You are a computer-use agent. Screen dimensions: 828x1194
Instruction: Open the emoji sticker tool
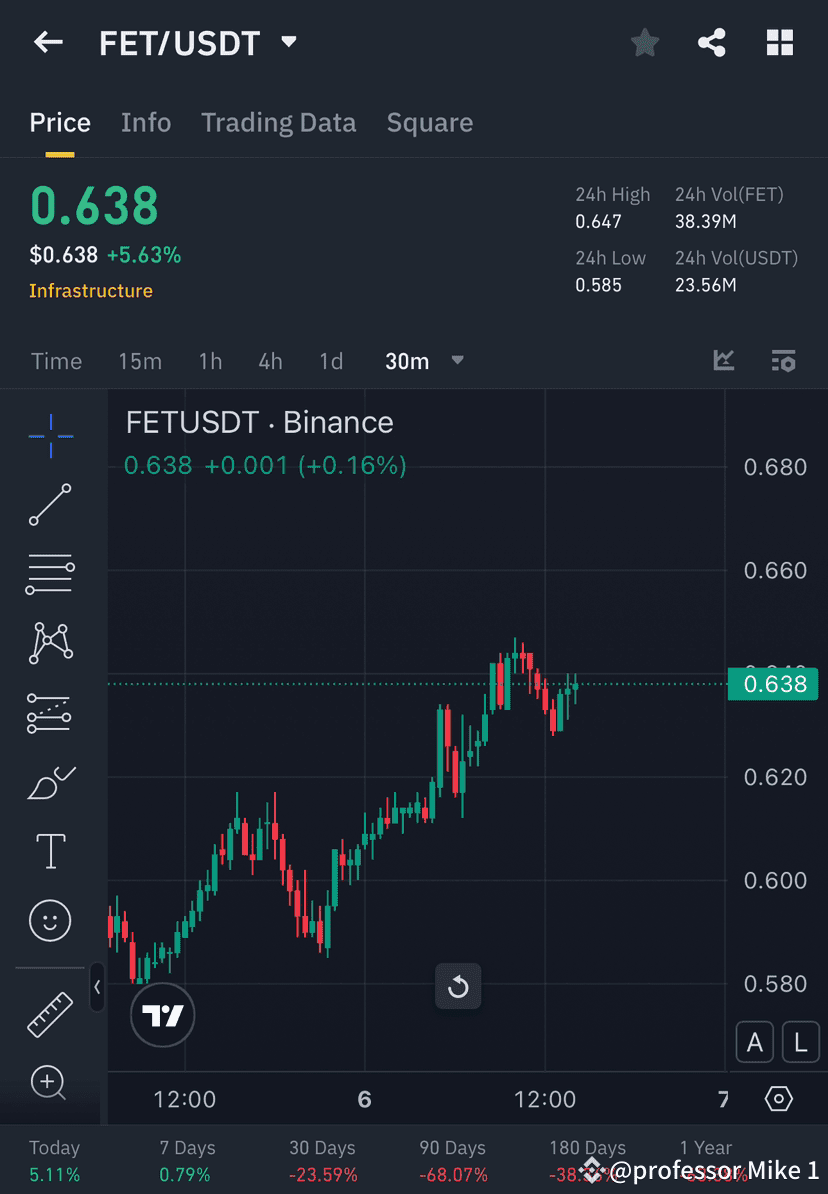50,920
